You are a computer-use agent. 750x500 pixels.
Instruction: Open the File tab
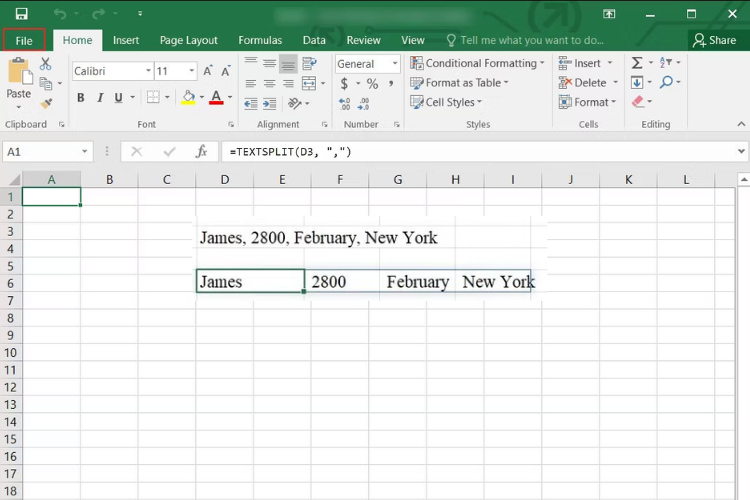click(24, 41)
